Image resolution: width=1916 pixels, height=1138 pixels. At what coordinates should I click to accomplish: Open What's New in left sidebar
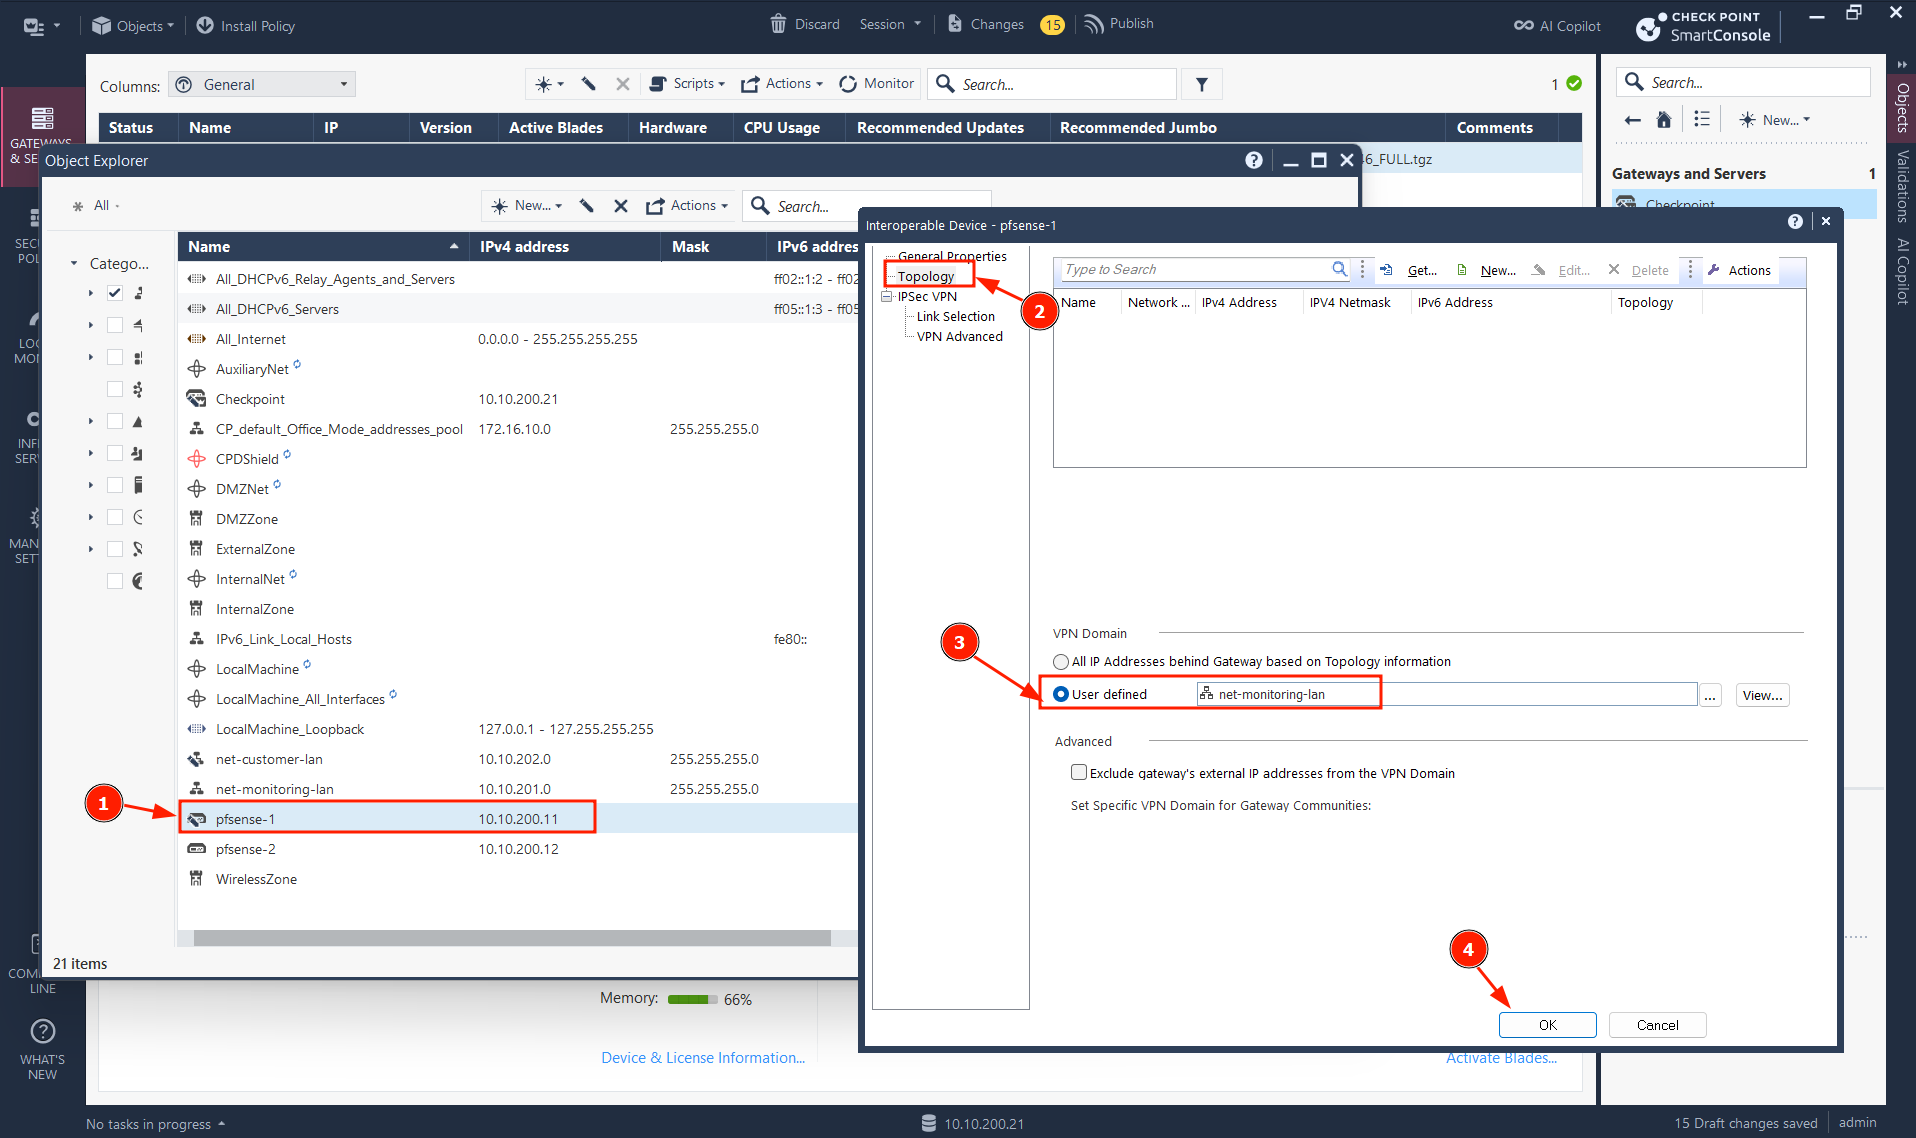click(43, 1049)
